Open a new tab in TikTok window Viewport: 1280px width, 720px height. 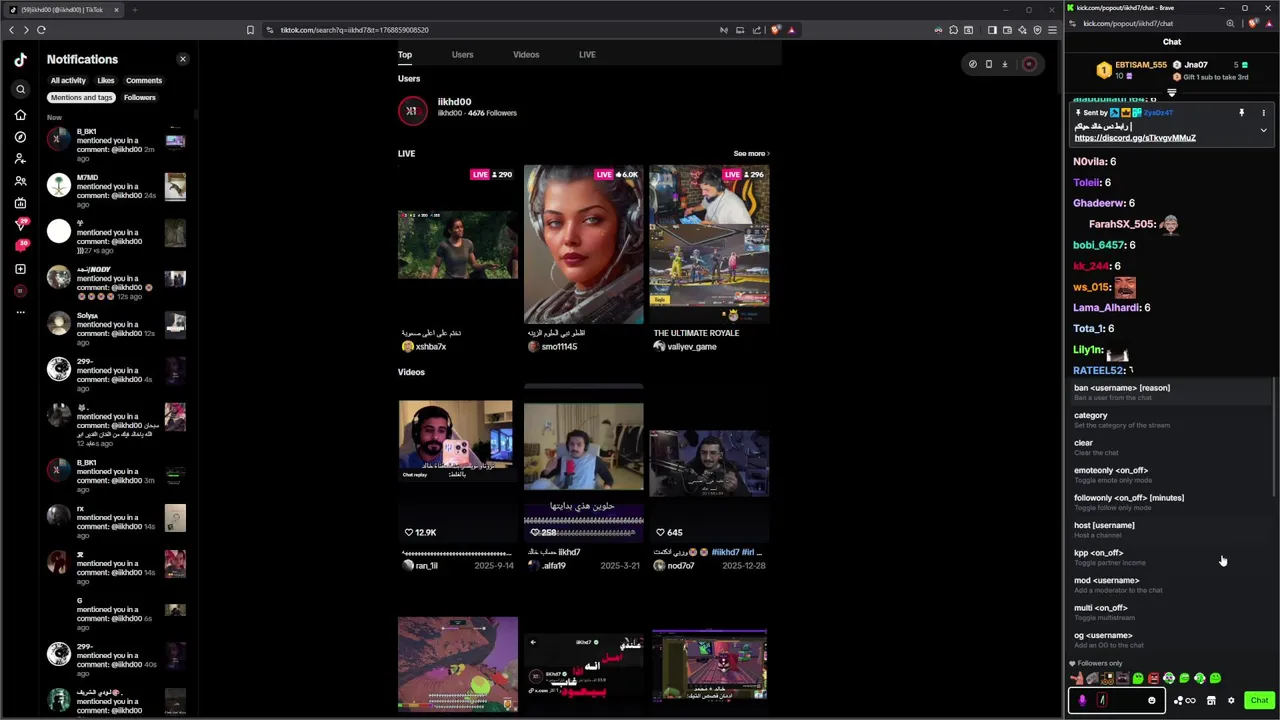pyautogui.click(x=134, y=10)
